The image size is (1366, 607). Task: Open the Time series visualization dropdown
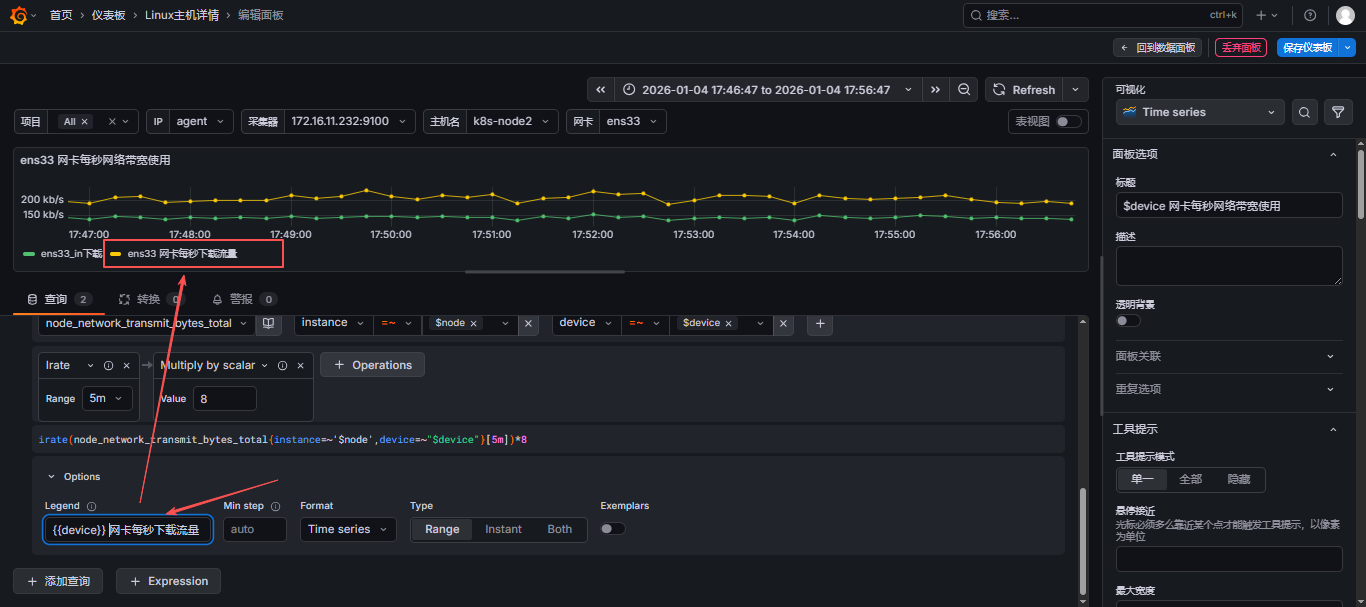(x=1199, y=113)
